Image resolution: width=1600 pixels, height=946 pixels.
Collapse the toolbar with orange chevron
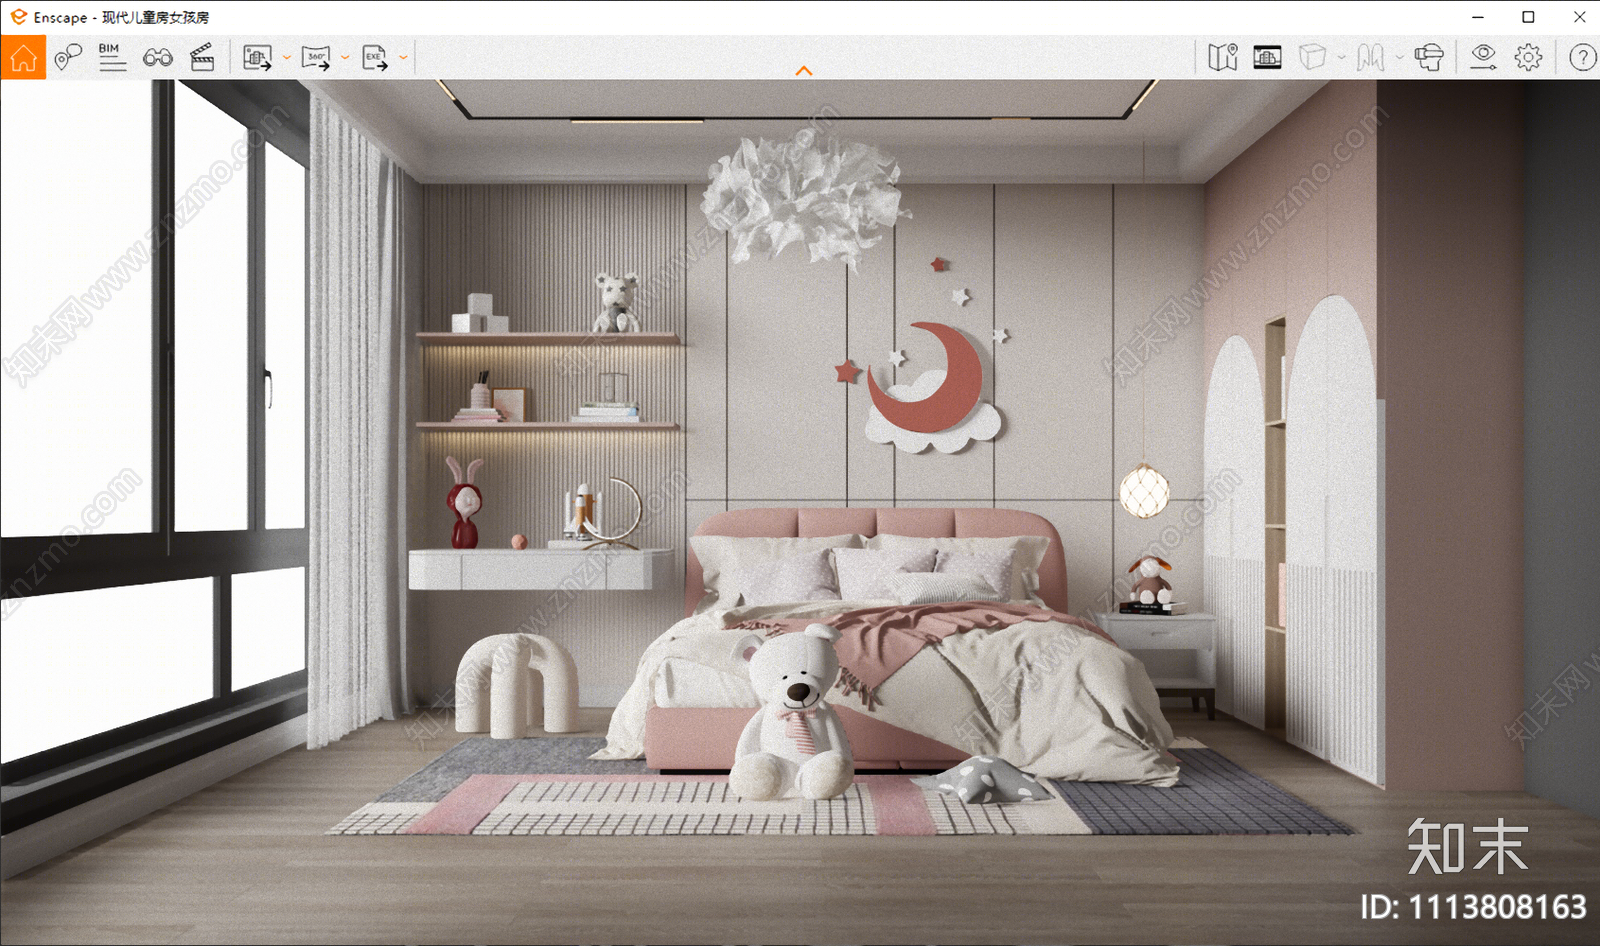(x=803, y=71)
